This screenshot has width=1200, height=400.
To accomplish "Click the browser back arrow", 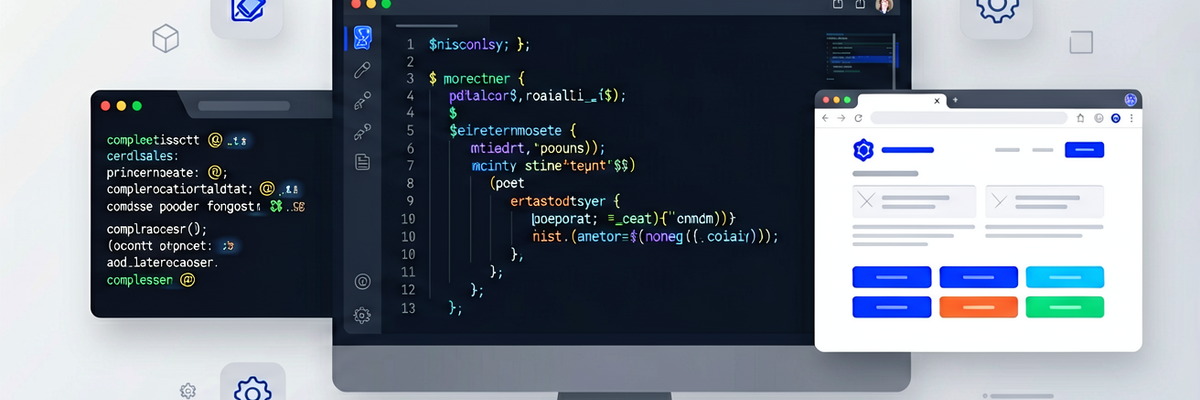I will click(826, 118).
